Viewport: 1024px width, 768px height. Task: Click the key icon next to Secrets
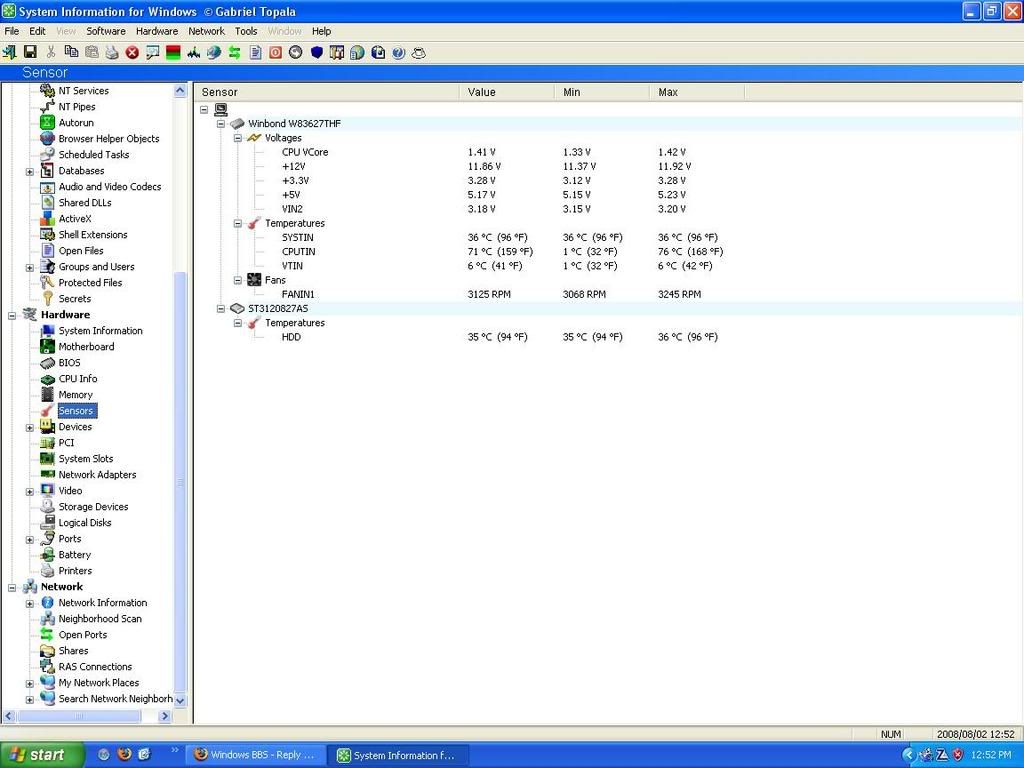pos(47,298)
